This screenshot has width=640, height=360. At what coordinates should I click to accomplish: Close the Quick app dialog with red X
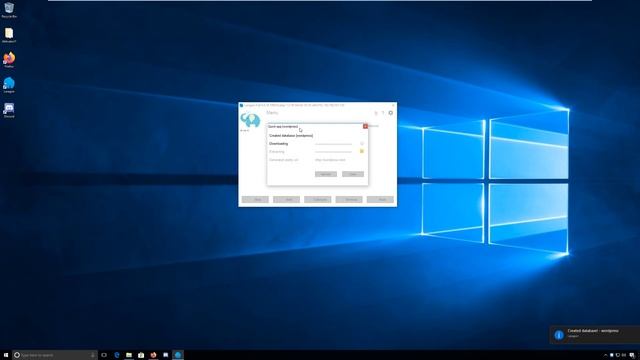click(365, 126)
